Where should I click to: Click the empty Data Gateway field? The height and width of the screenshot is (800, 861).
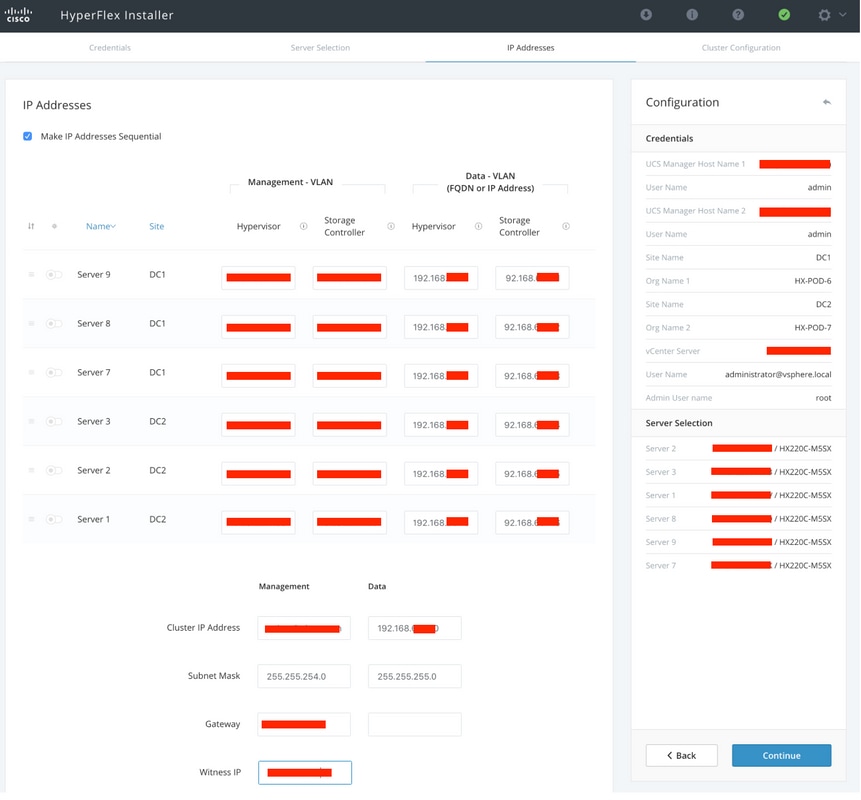(415, 724)
